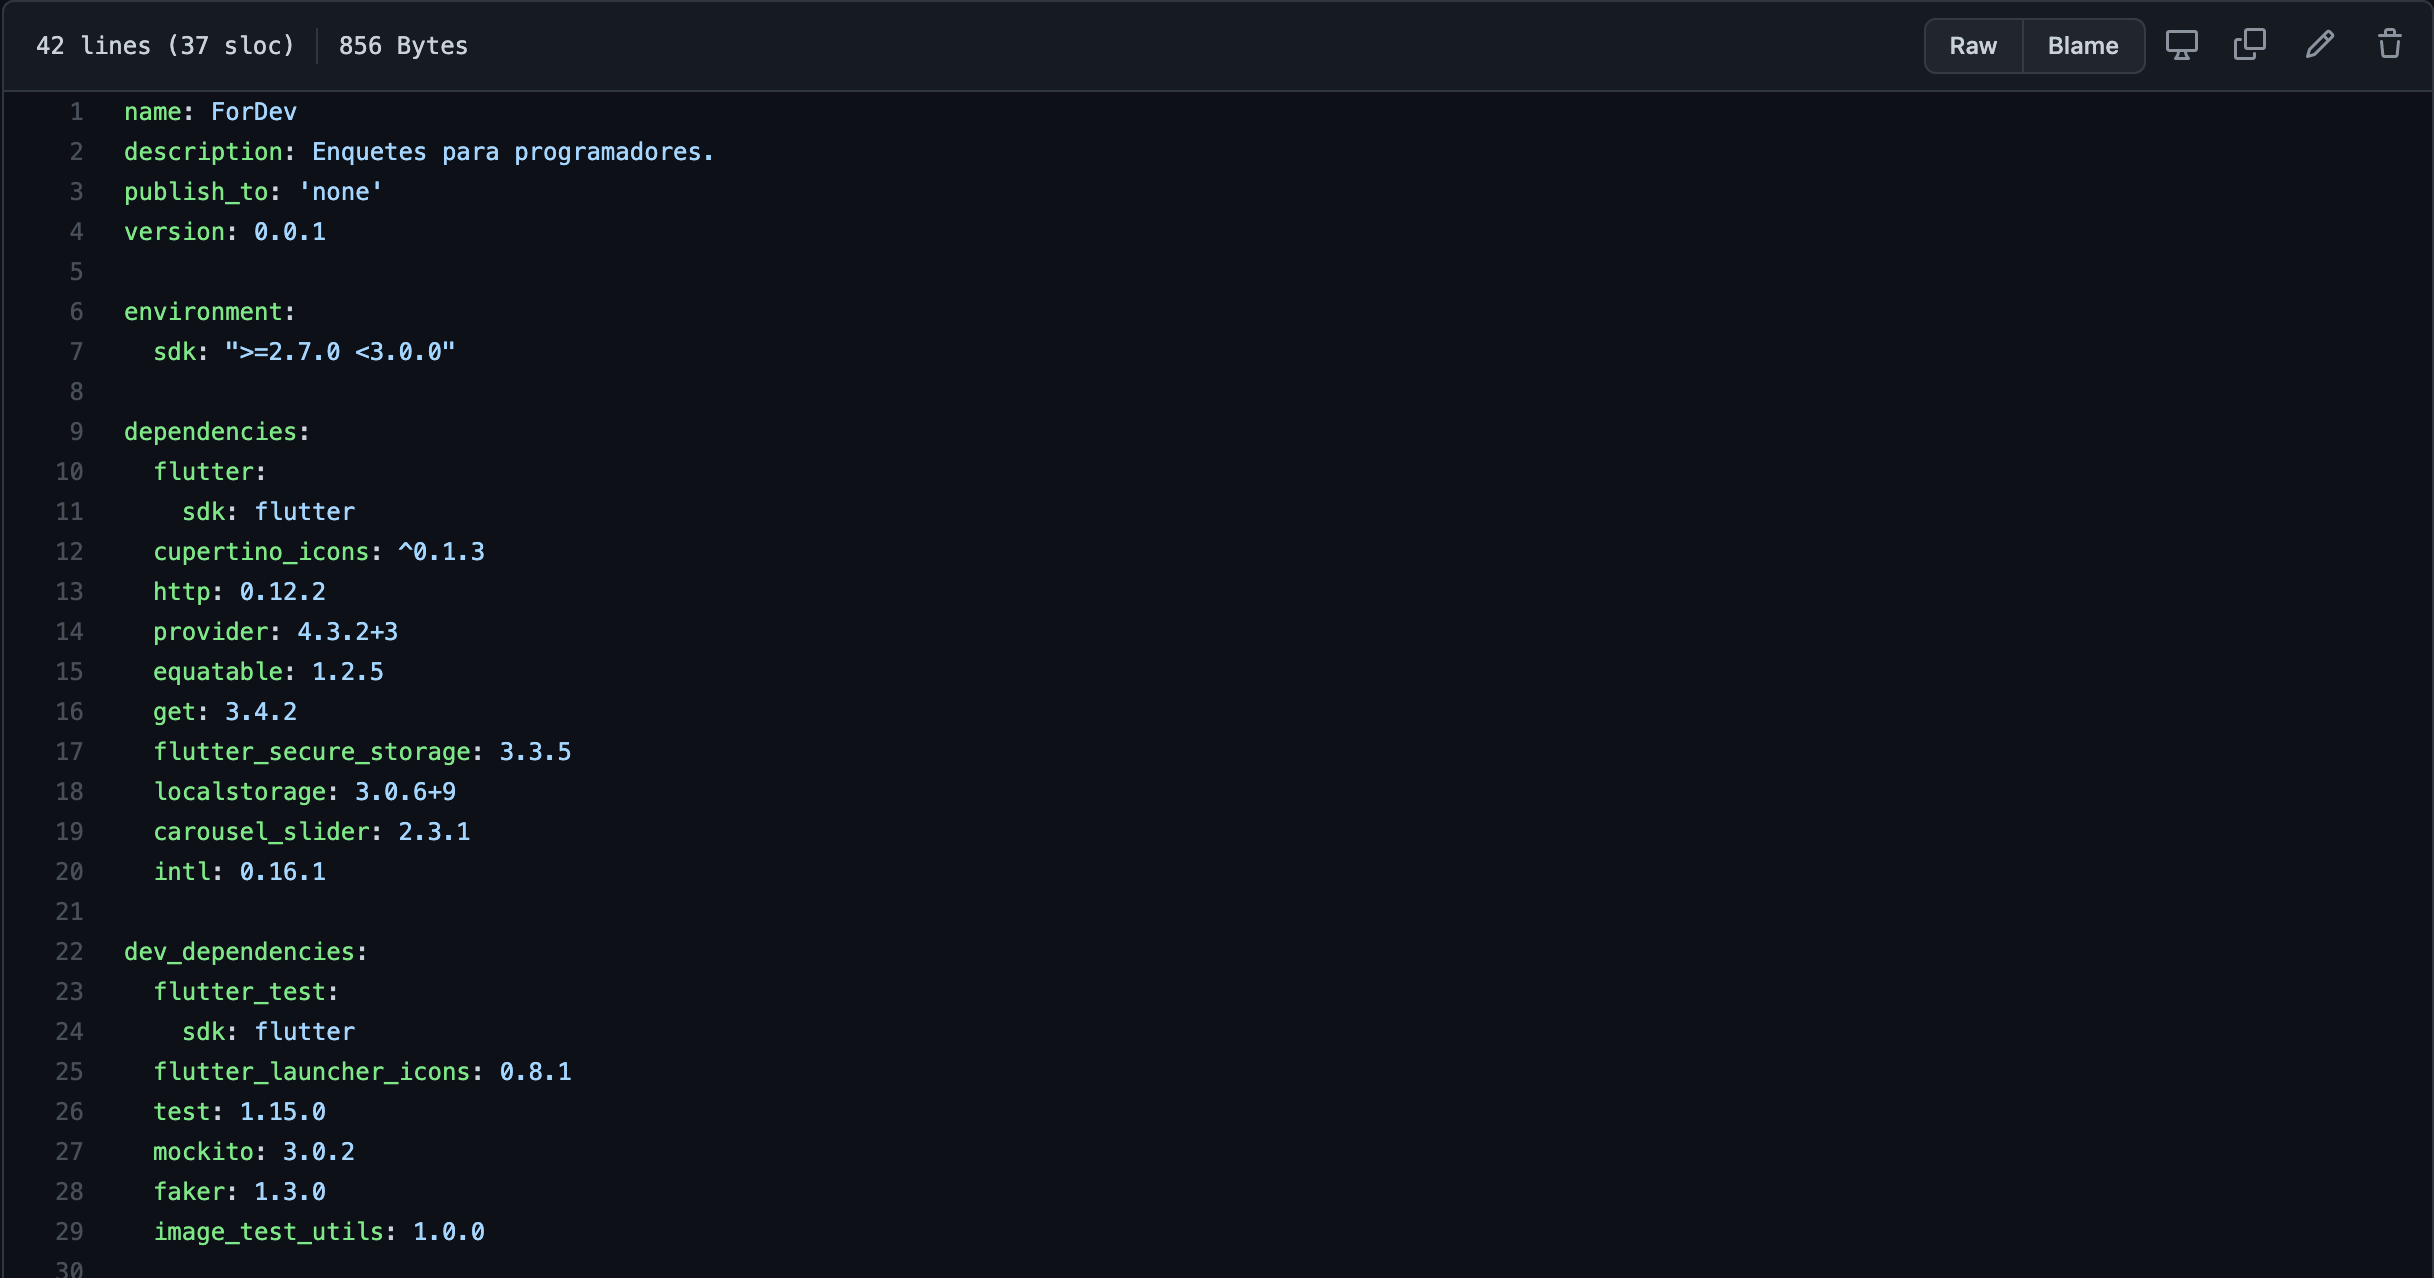Click the 'ForDev' name value
The height and width of the screenshot is (1278, 2434).
(x=253, y=112)
